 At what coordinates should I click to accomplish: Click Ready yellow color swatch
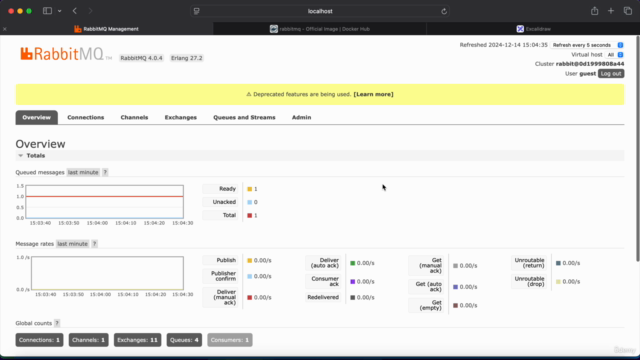249,189
